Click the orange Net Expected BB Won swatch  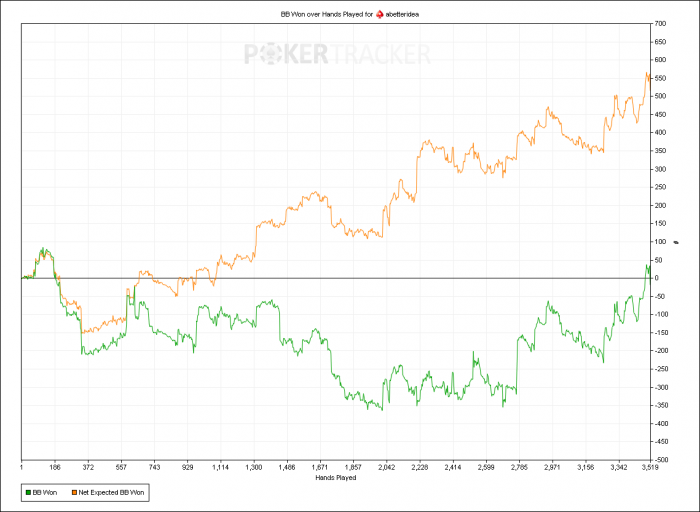(x=75, y=493)
